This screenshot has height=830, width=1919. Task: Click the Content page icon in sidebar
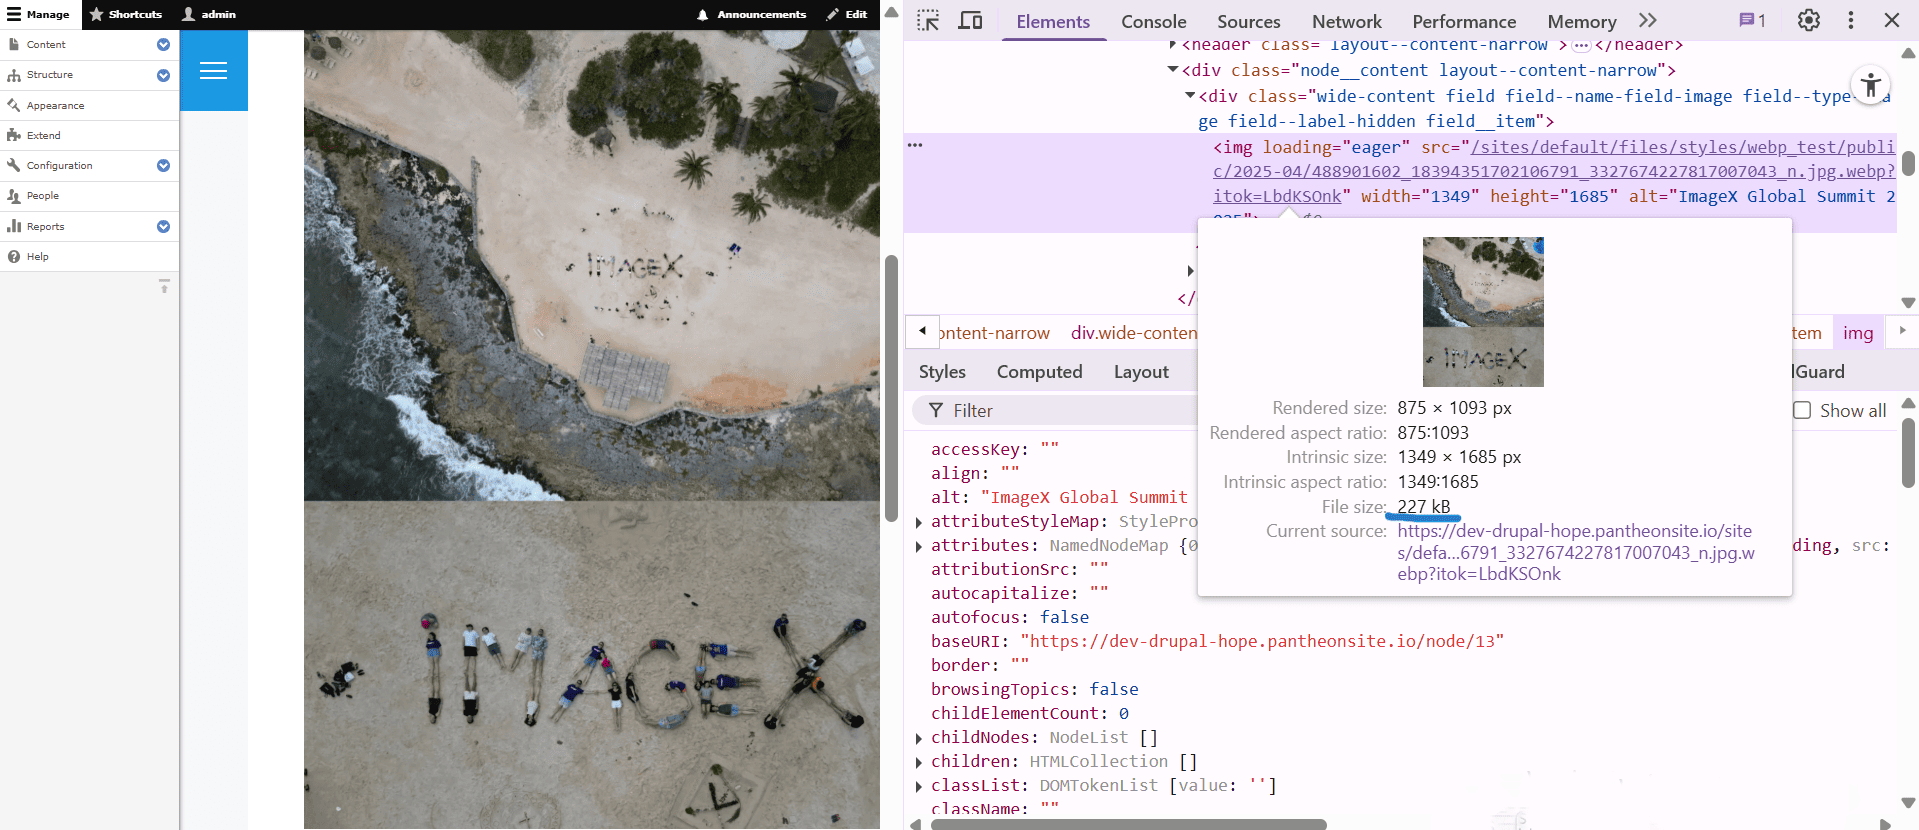click(x=14, y=45)
